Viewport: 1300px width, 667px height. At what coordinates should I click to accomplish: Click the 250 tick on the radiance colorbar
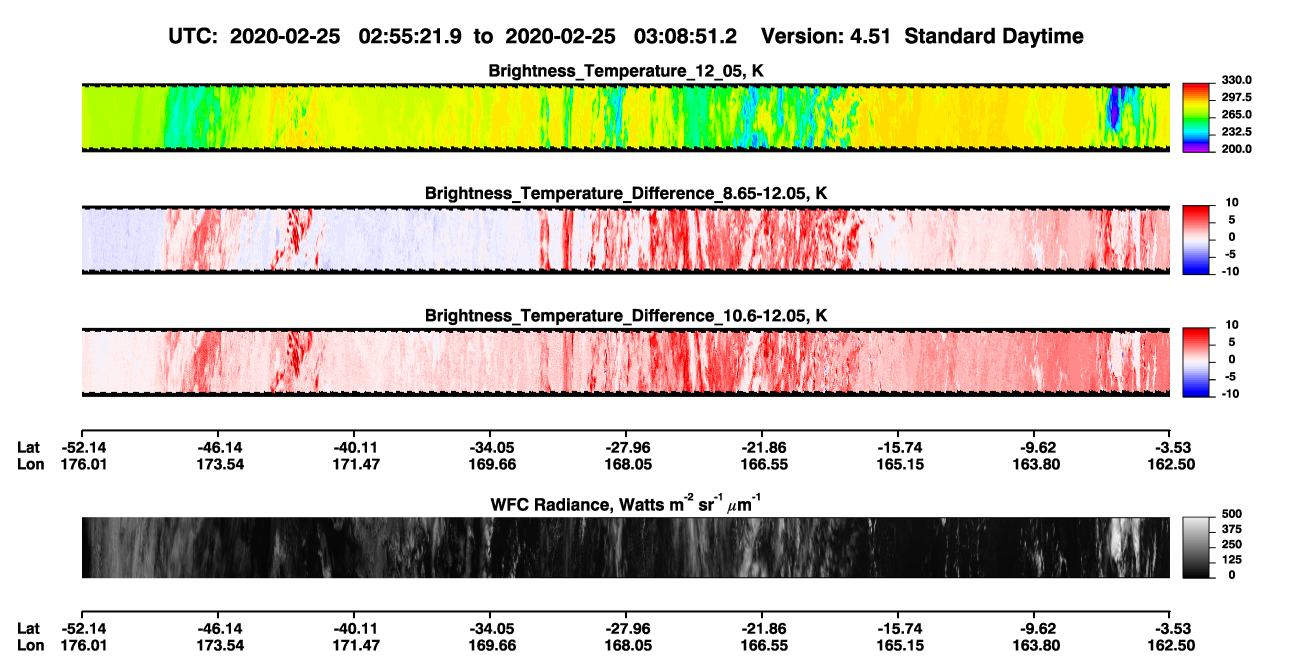[x=1232, y=543]
